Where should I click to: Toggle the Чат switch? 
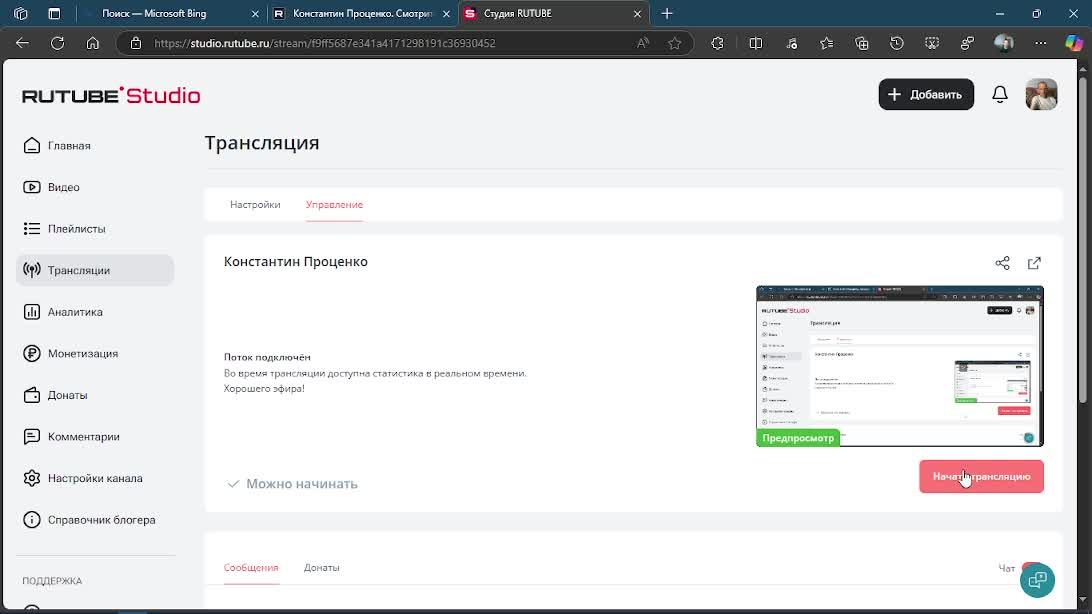click(x=1031, y=568)
